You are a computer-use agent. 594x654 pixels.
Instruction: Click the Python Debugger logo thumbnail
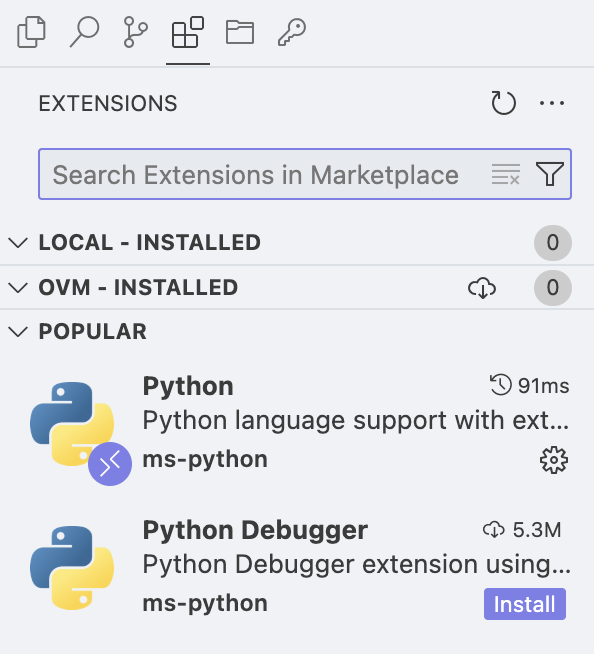[x=72, y=567]
